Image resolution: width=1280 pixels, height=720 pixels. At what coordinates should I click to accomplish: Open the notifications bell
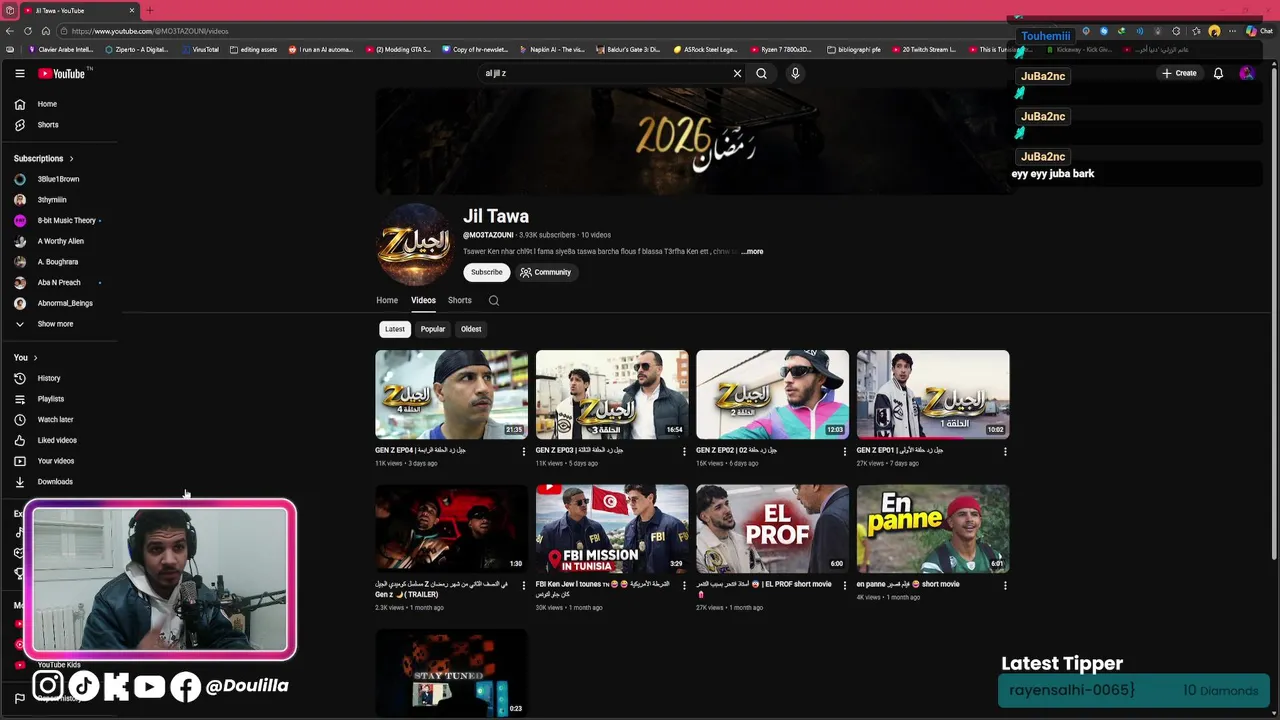[1218, 73]
